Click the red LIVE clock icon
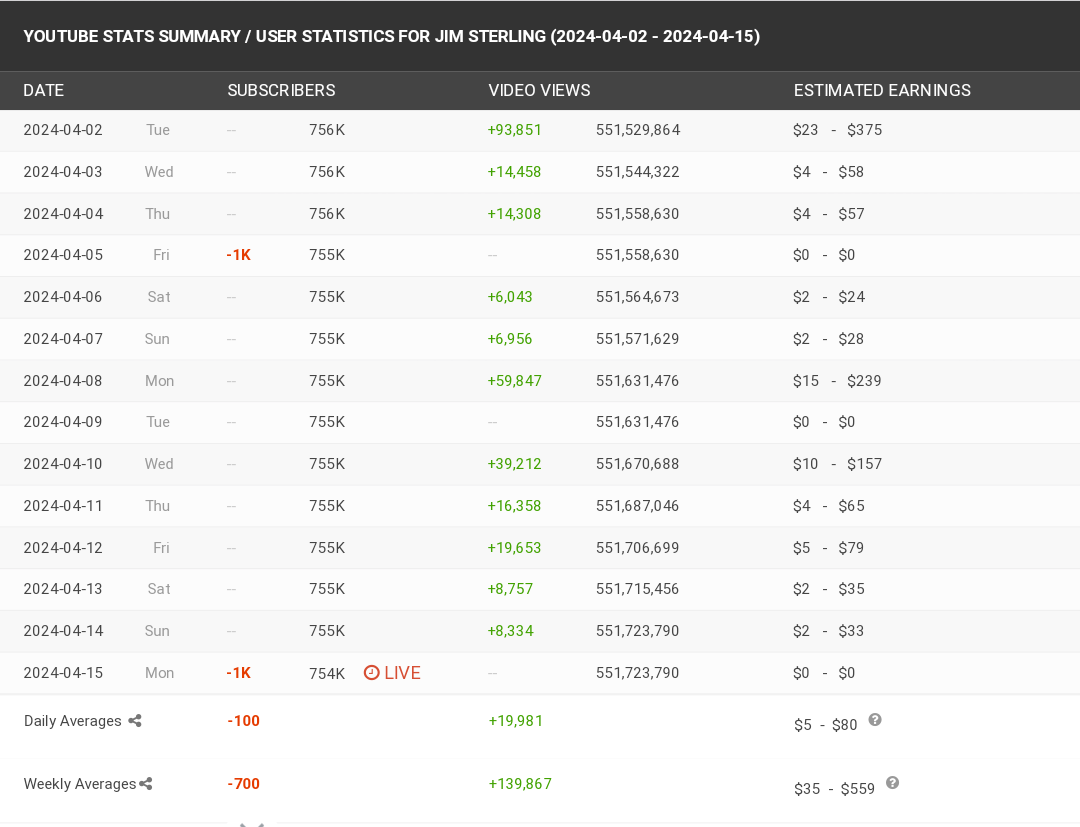 371,673
